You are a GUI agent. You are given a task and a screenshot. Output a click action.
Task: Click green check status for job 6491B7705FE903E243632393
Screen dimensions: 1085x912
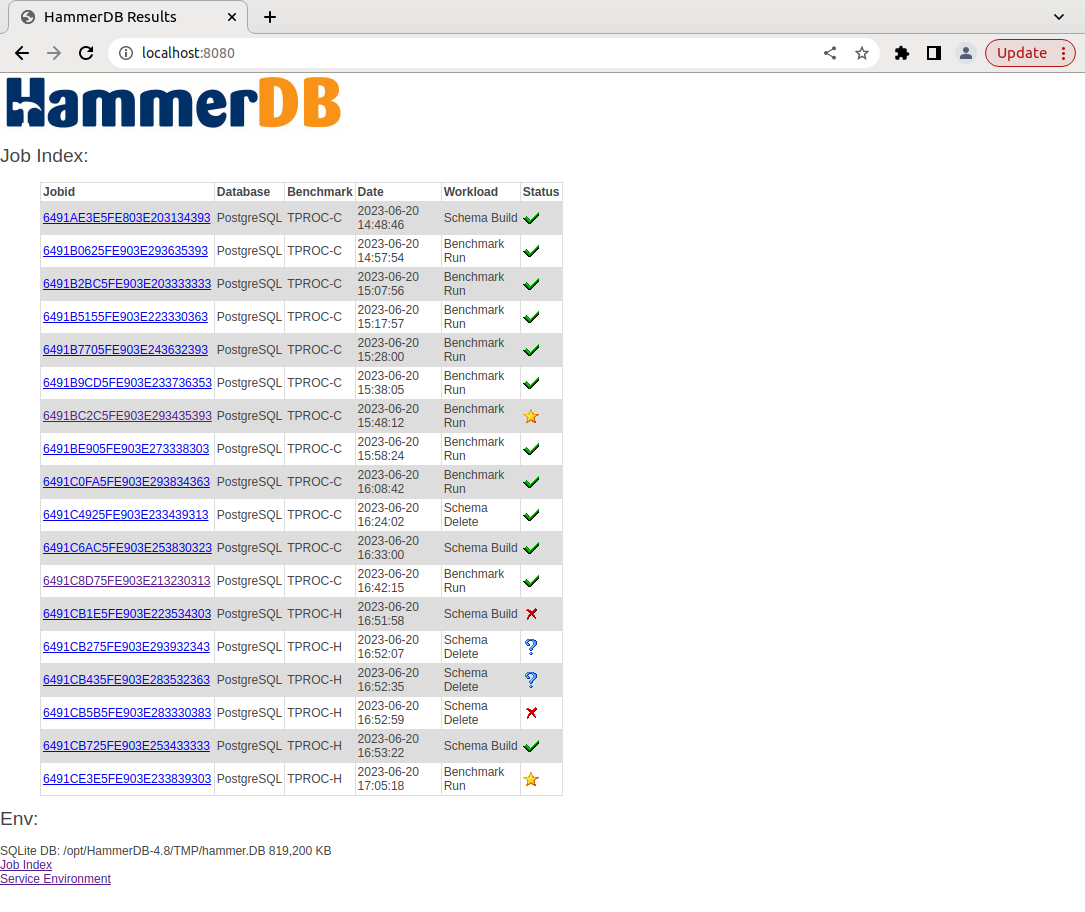click(x=531, y=350)
